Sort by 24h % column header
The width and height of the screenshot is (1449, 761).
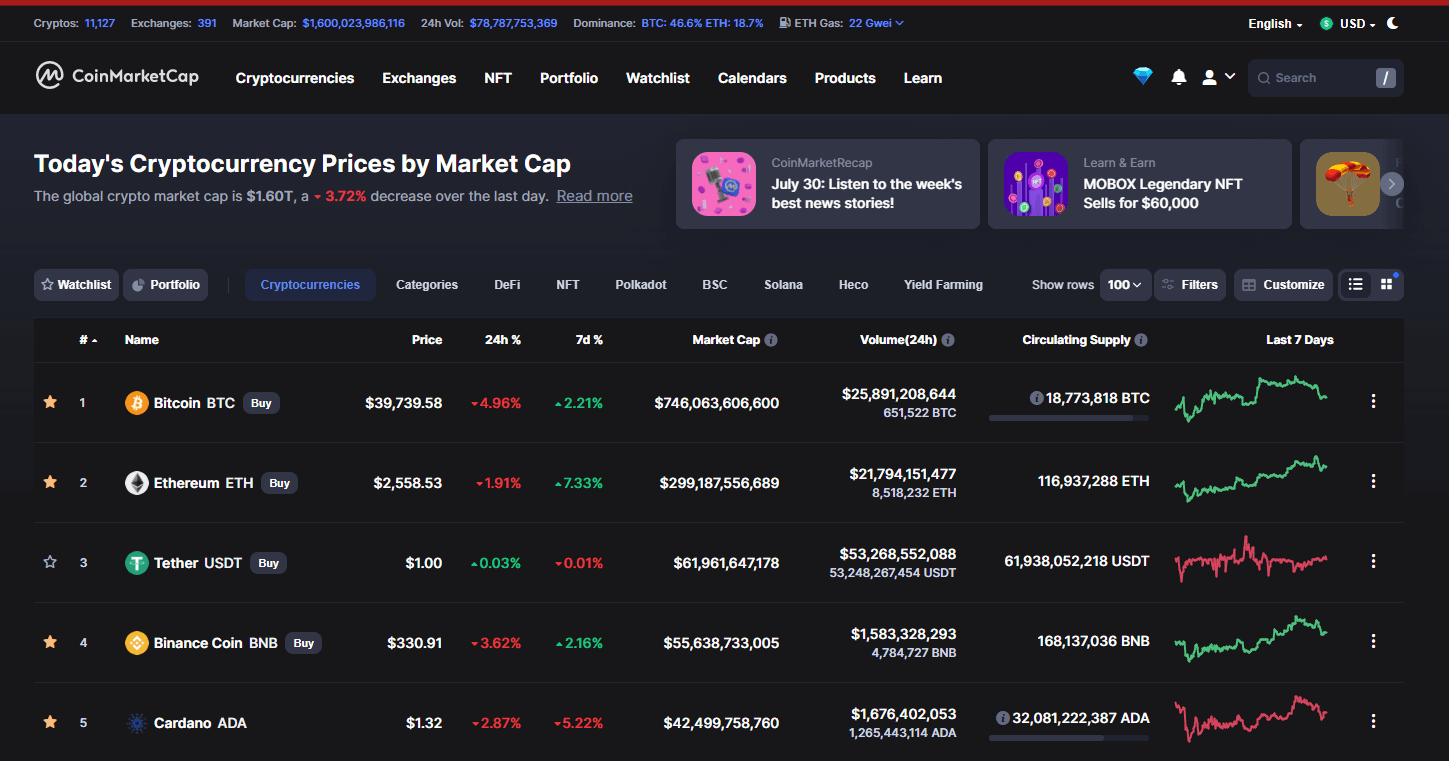tap(503, 340)
